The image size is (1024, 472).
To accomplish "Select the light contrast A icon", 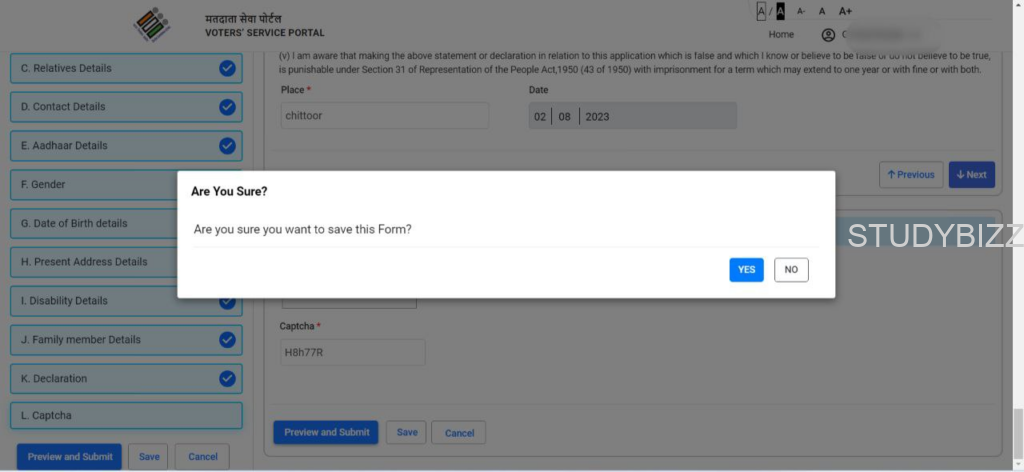I will [x=761, y=11].
